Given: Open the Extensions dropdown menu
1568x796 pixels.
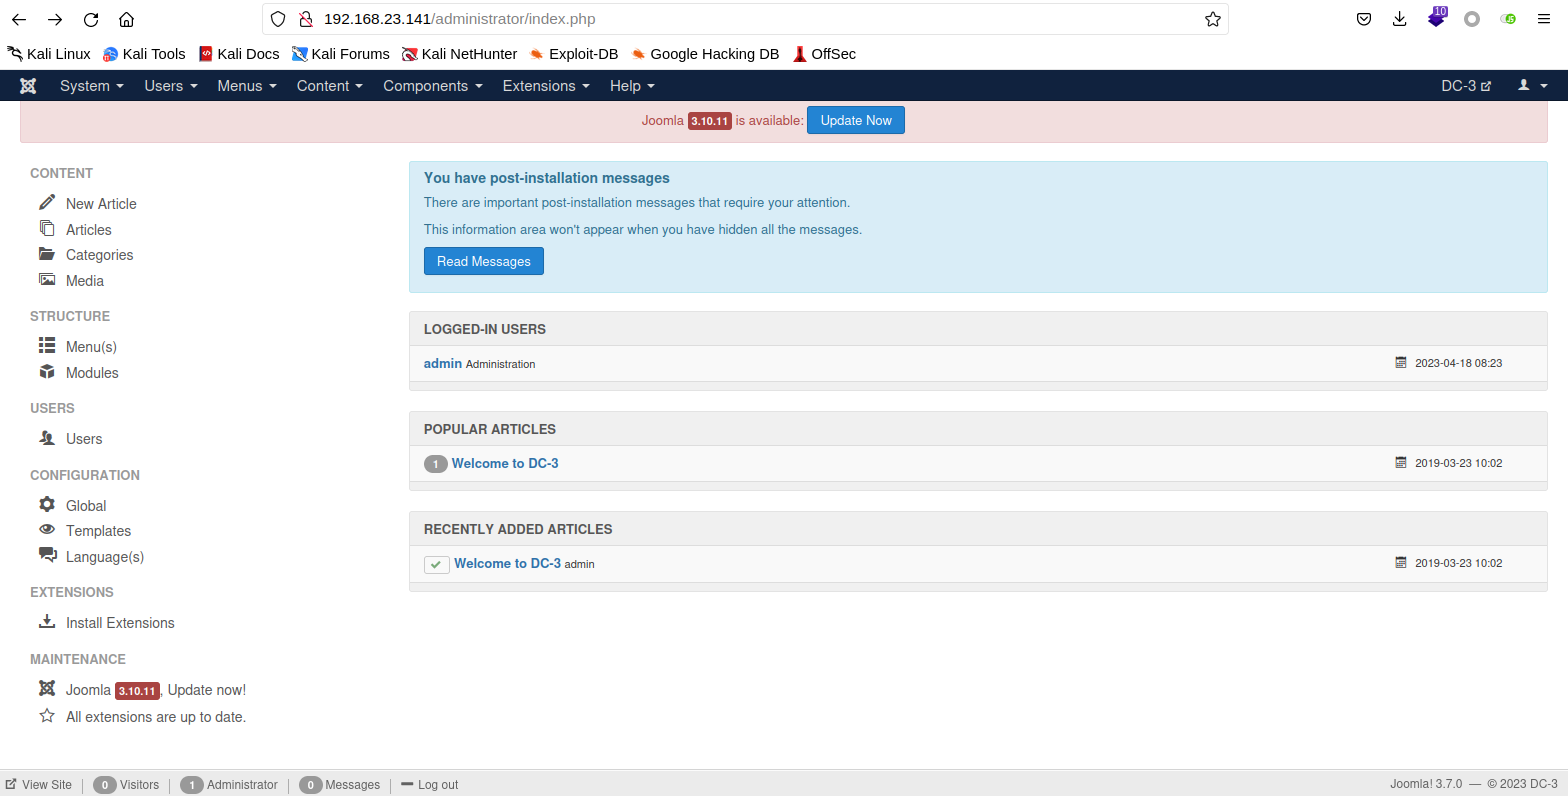Looking at the screenshot, I should [x=546, y=86].
